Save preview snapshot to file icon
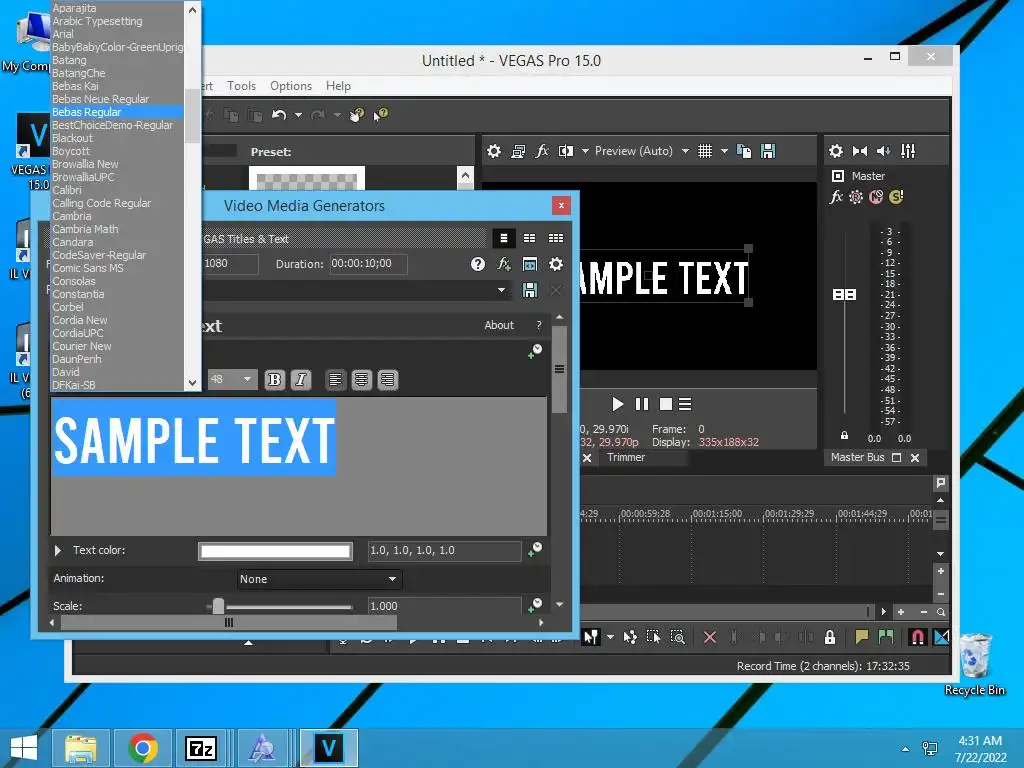 [x=768, y=152]
